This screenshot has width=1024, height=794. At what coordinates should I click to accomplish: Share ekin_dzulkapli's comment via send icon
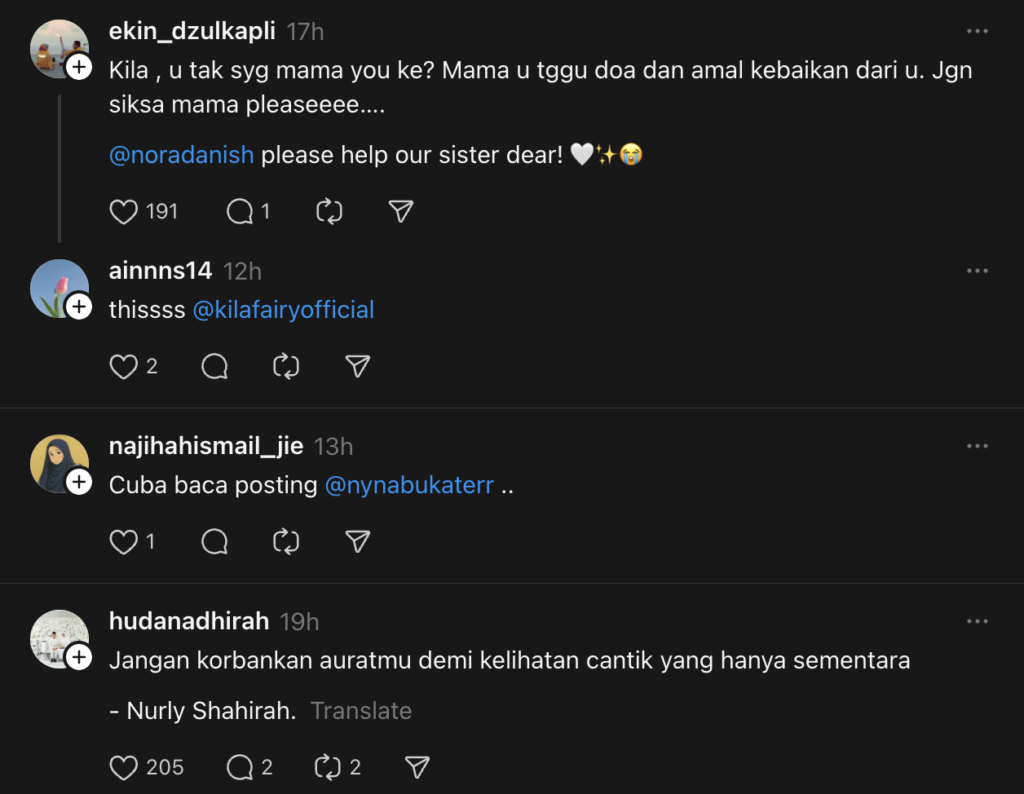401,212
